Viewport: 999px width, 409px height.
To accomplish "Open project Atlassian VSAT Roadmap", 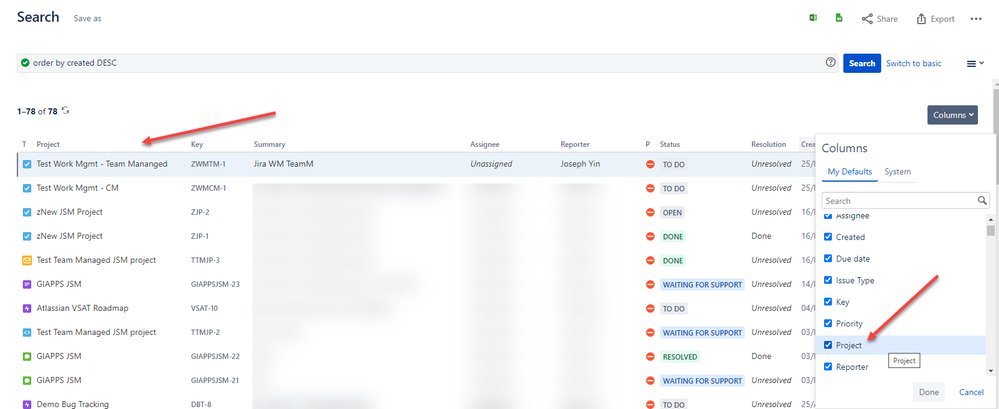I will [82, 308].
